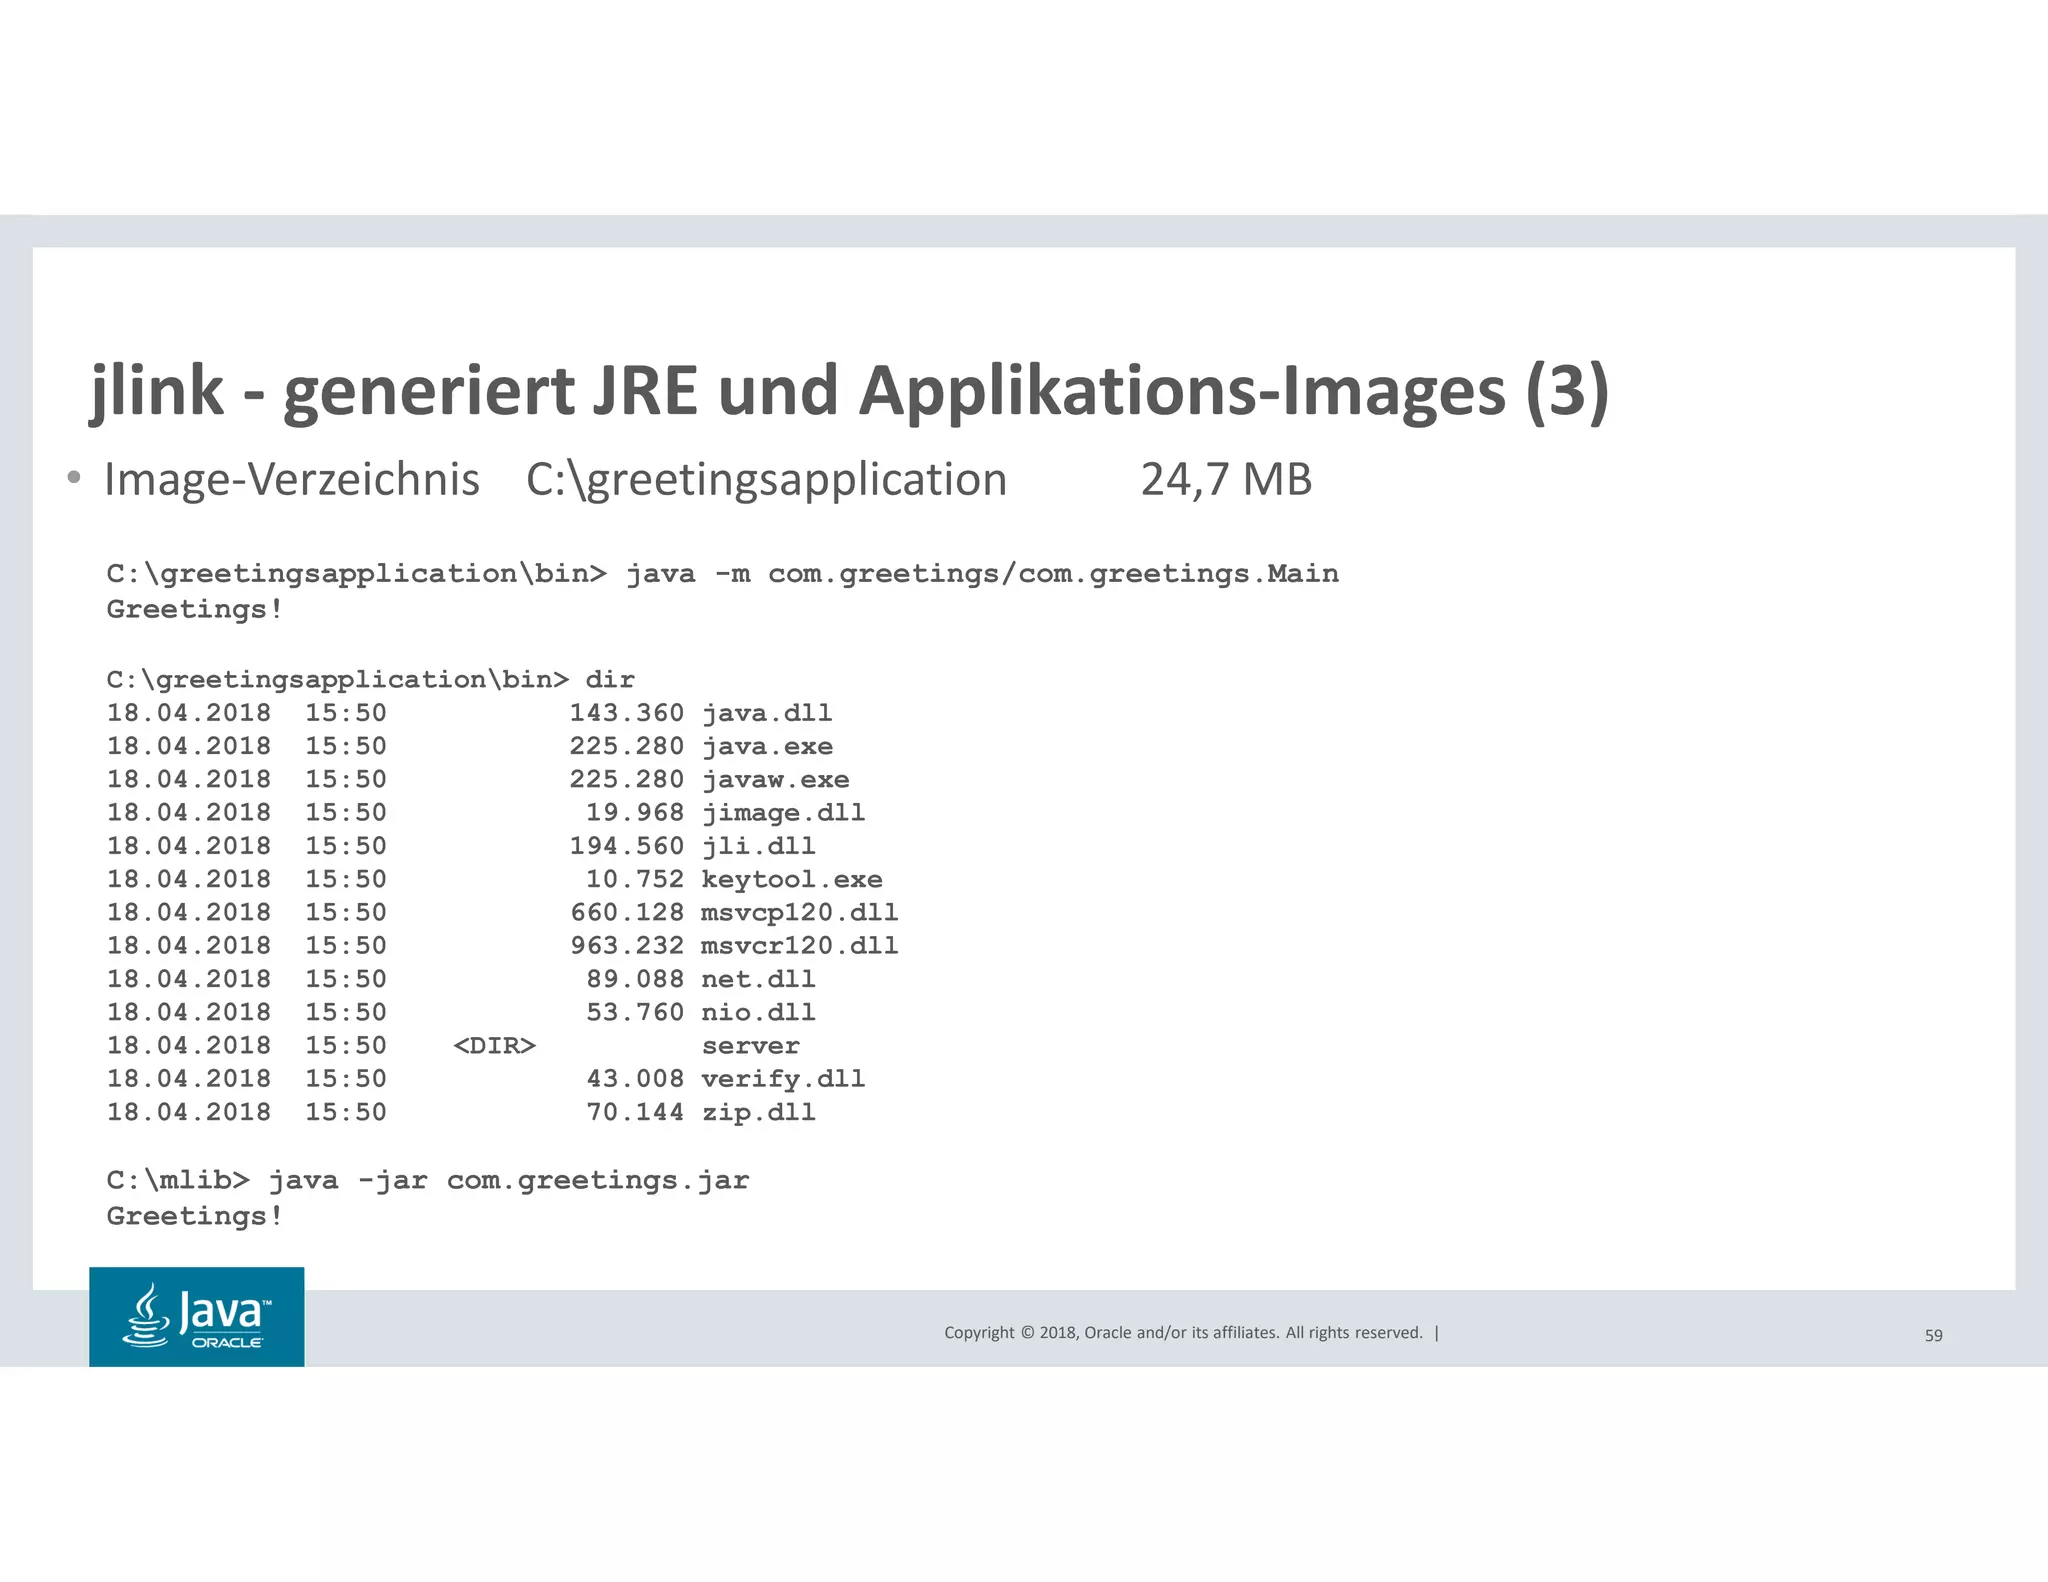
Task: Click the Image-Verzeichnis bullet point
Action: 291,480
